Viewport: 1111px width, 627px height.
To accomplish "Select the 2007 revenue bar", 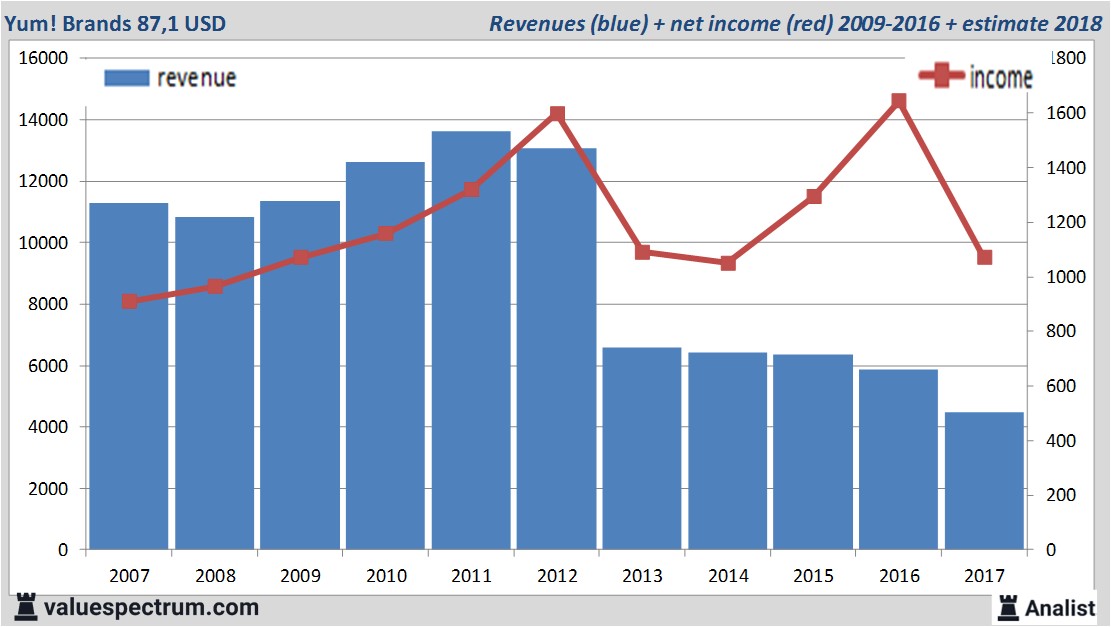I will (129, 376).
